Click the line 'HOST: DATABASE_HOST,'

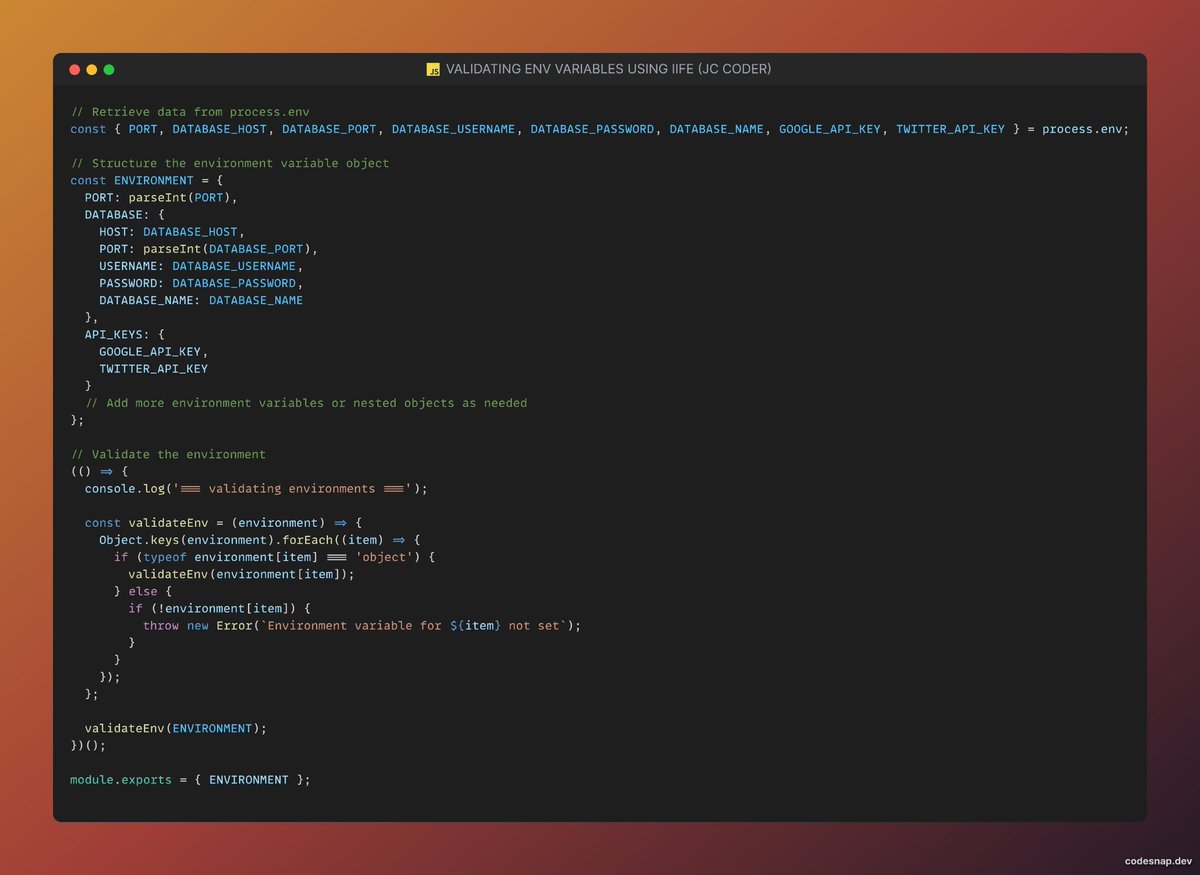point(172,232)
